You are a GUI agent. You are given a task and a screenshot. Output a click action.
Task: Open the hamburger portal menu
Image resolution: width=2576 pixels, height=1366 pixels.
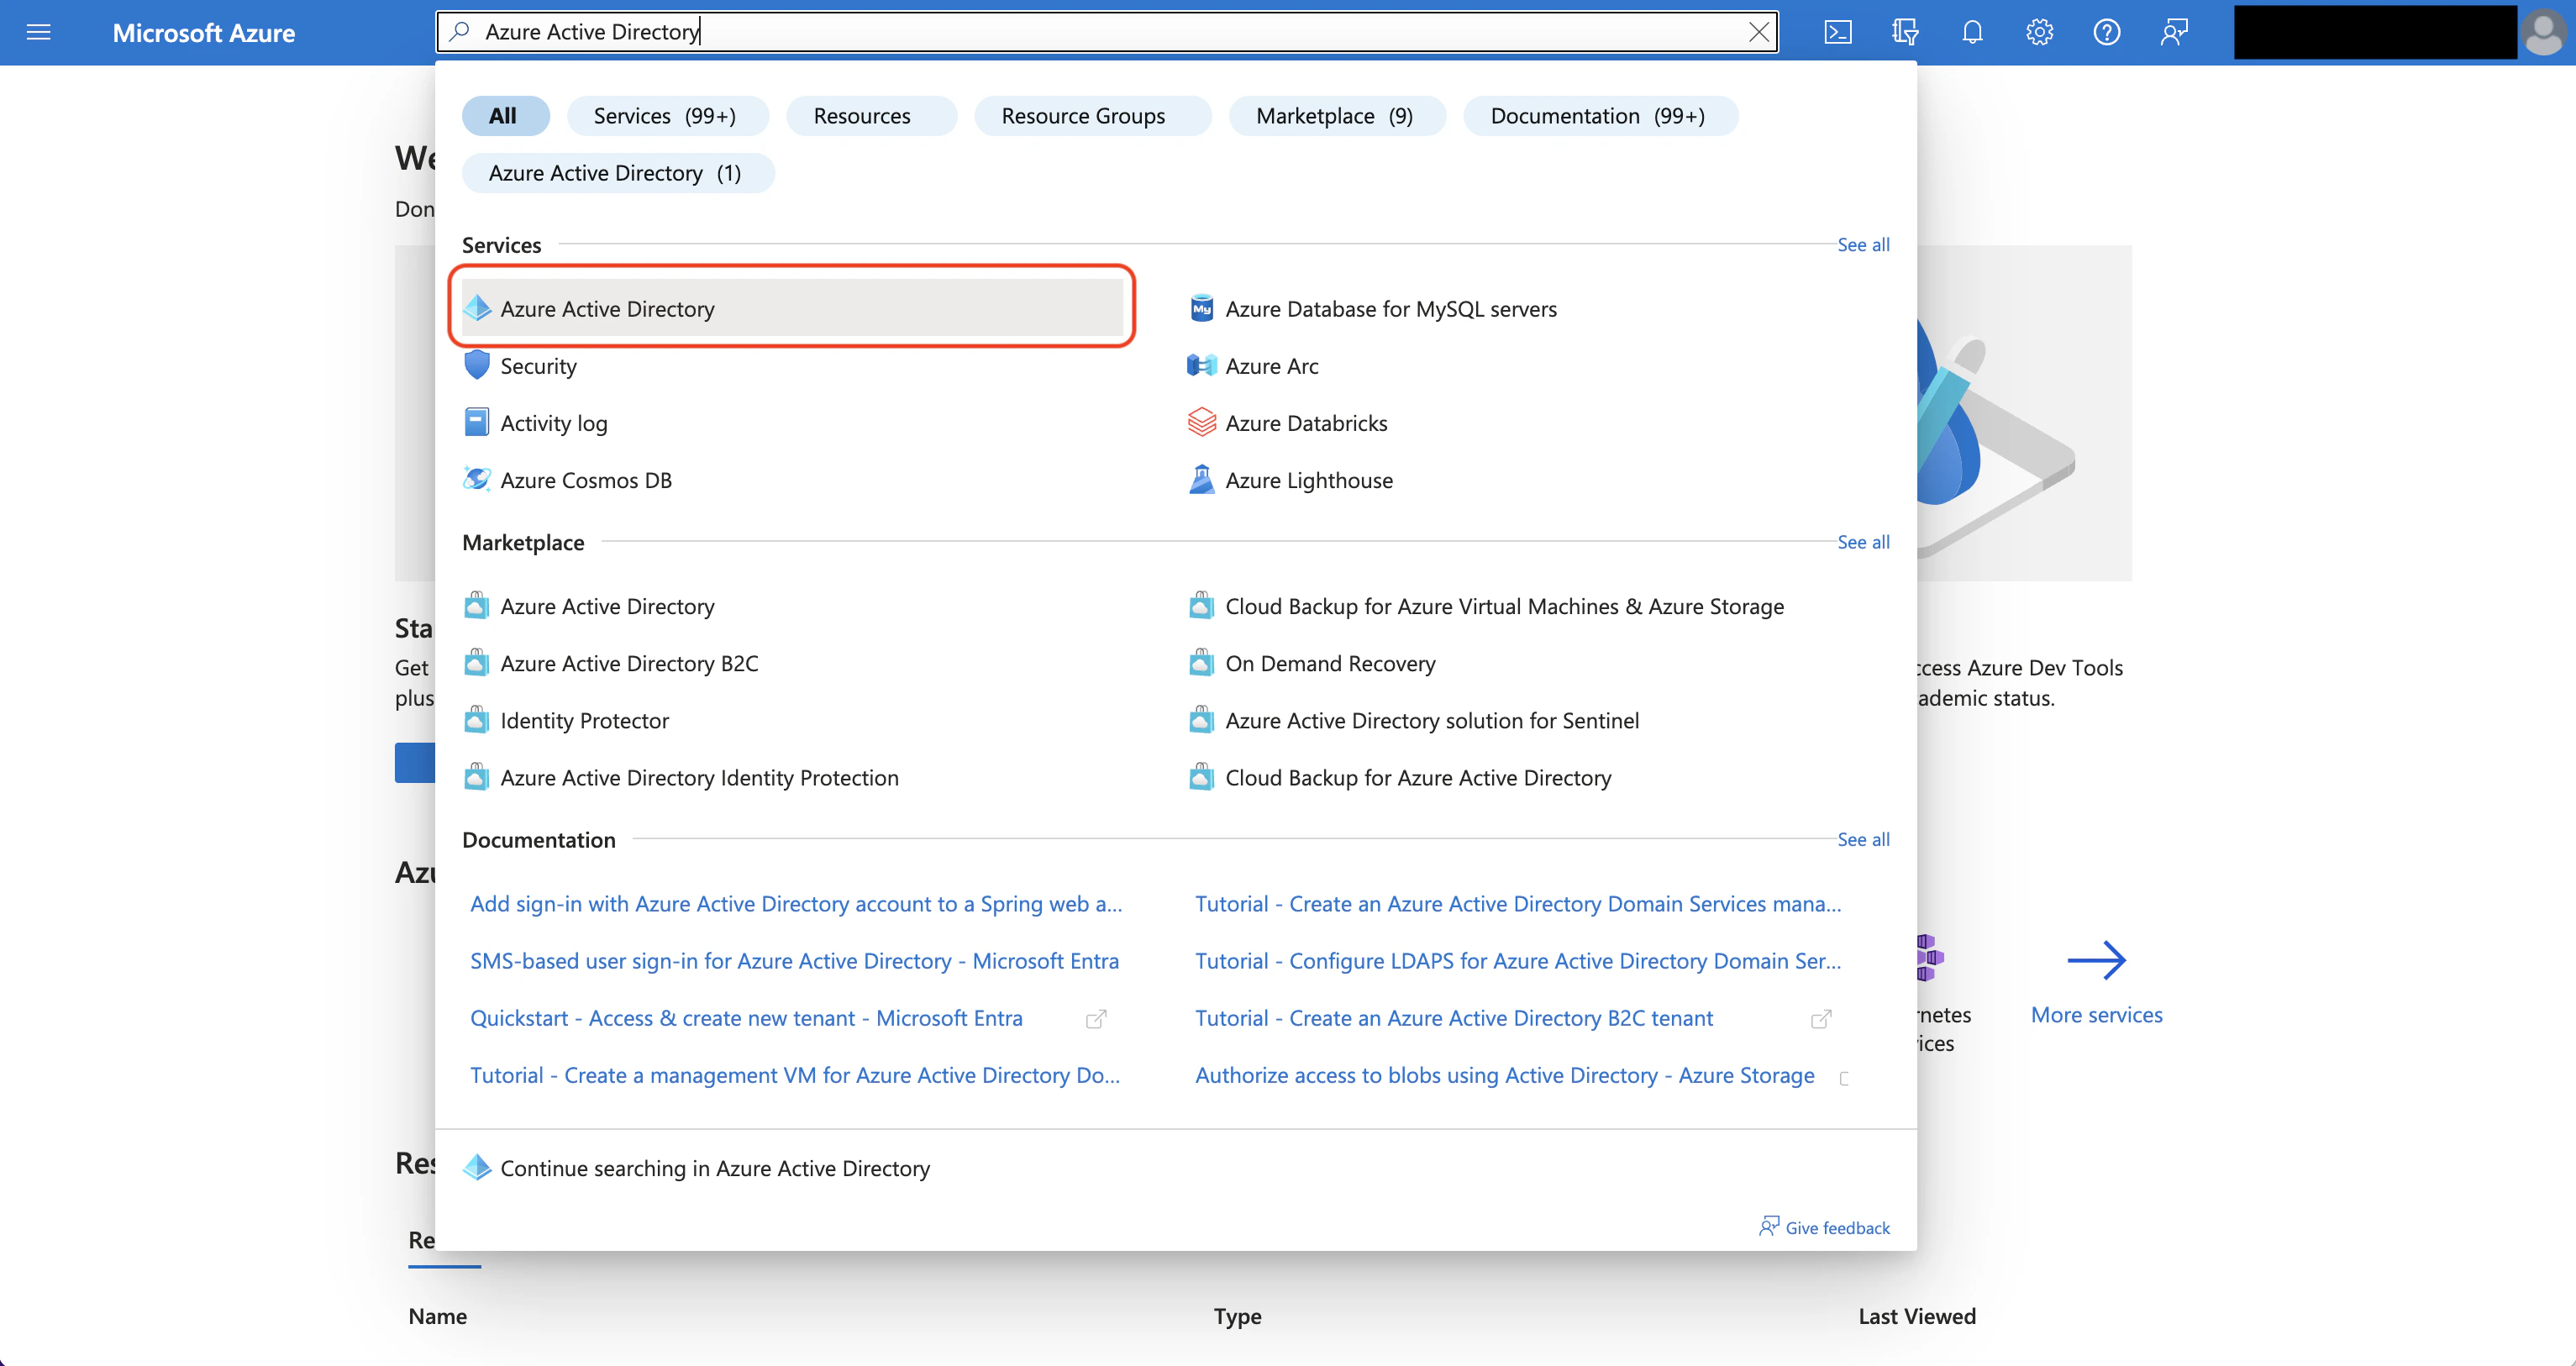tap(38, 32)
